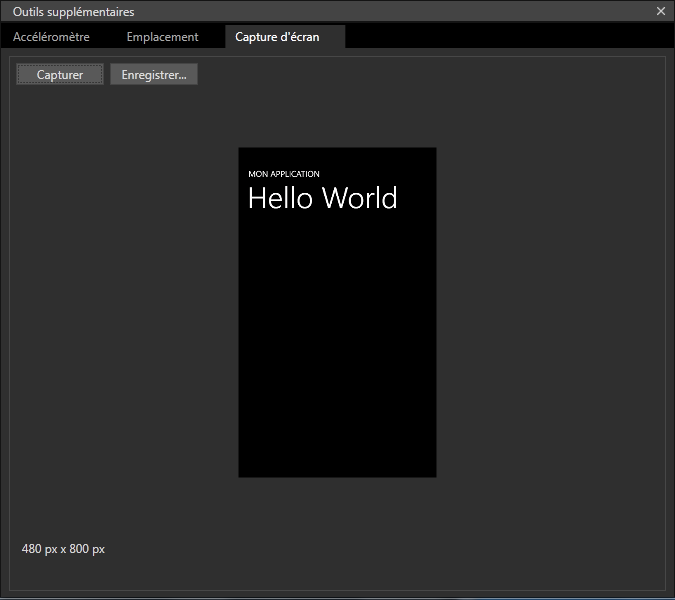Screen dimensions: 675x600
Task: Click the center of the captured phone screenshot
Action: tap(337, 312)
